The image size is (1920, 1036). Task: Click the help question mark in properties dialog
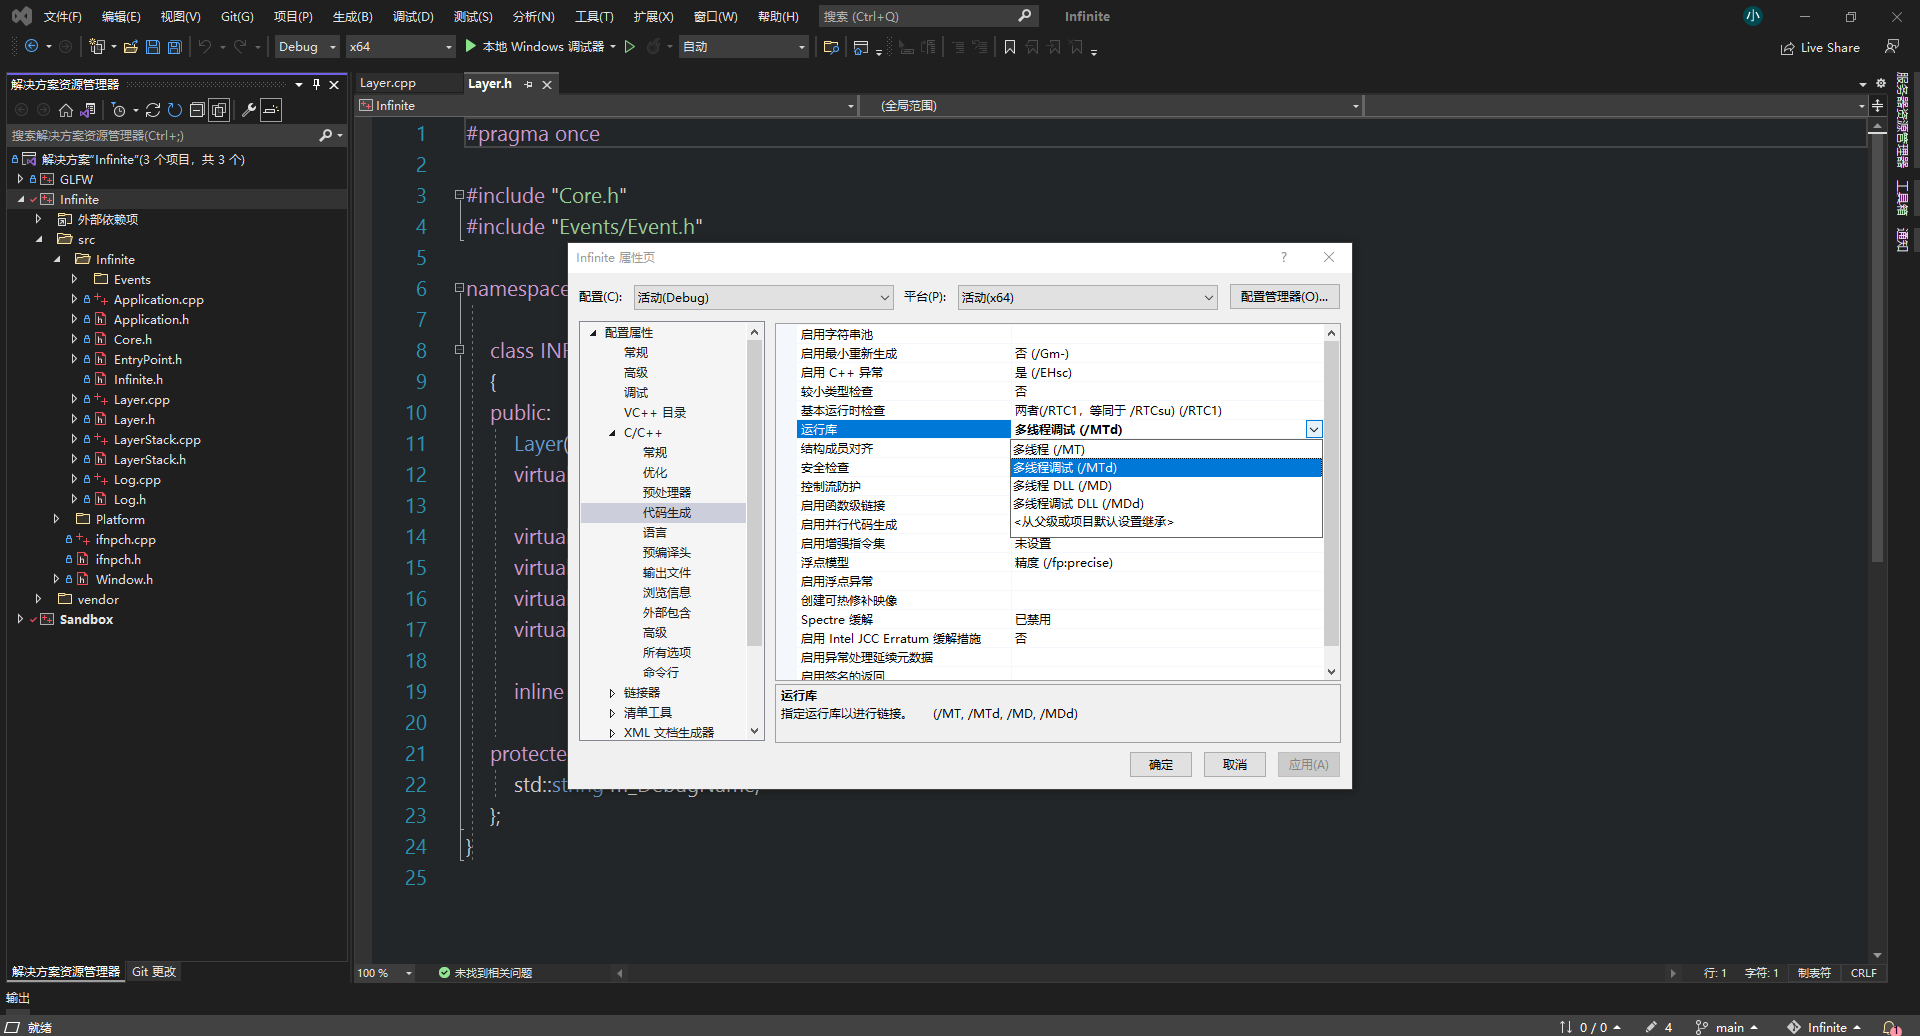point(1284,257)
